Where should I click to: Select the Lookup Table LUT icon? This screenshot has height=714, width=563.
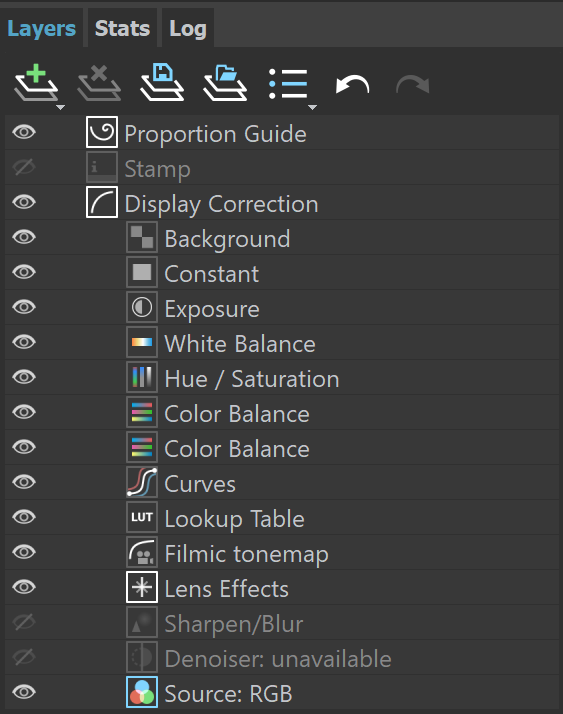click(142, 517)
